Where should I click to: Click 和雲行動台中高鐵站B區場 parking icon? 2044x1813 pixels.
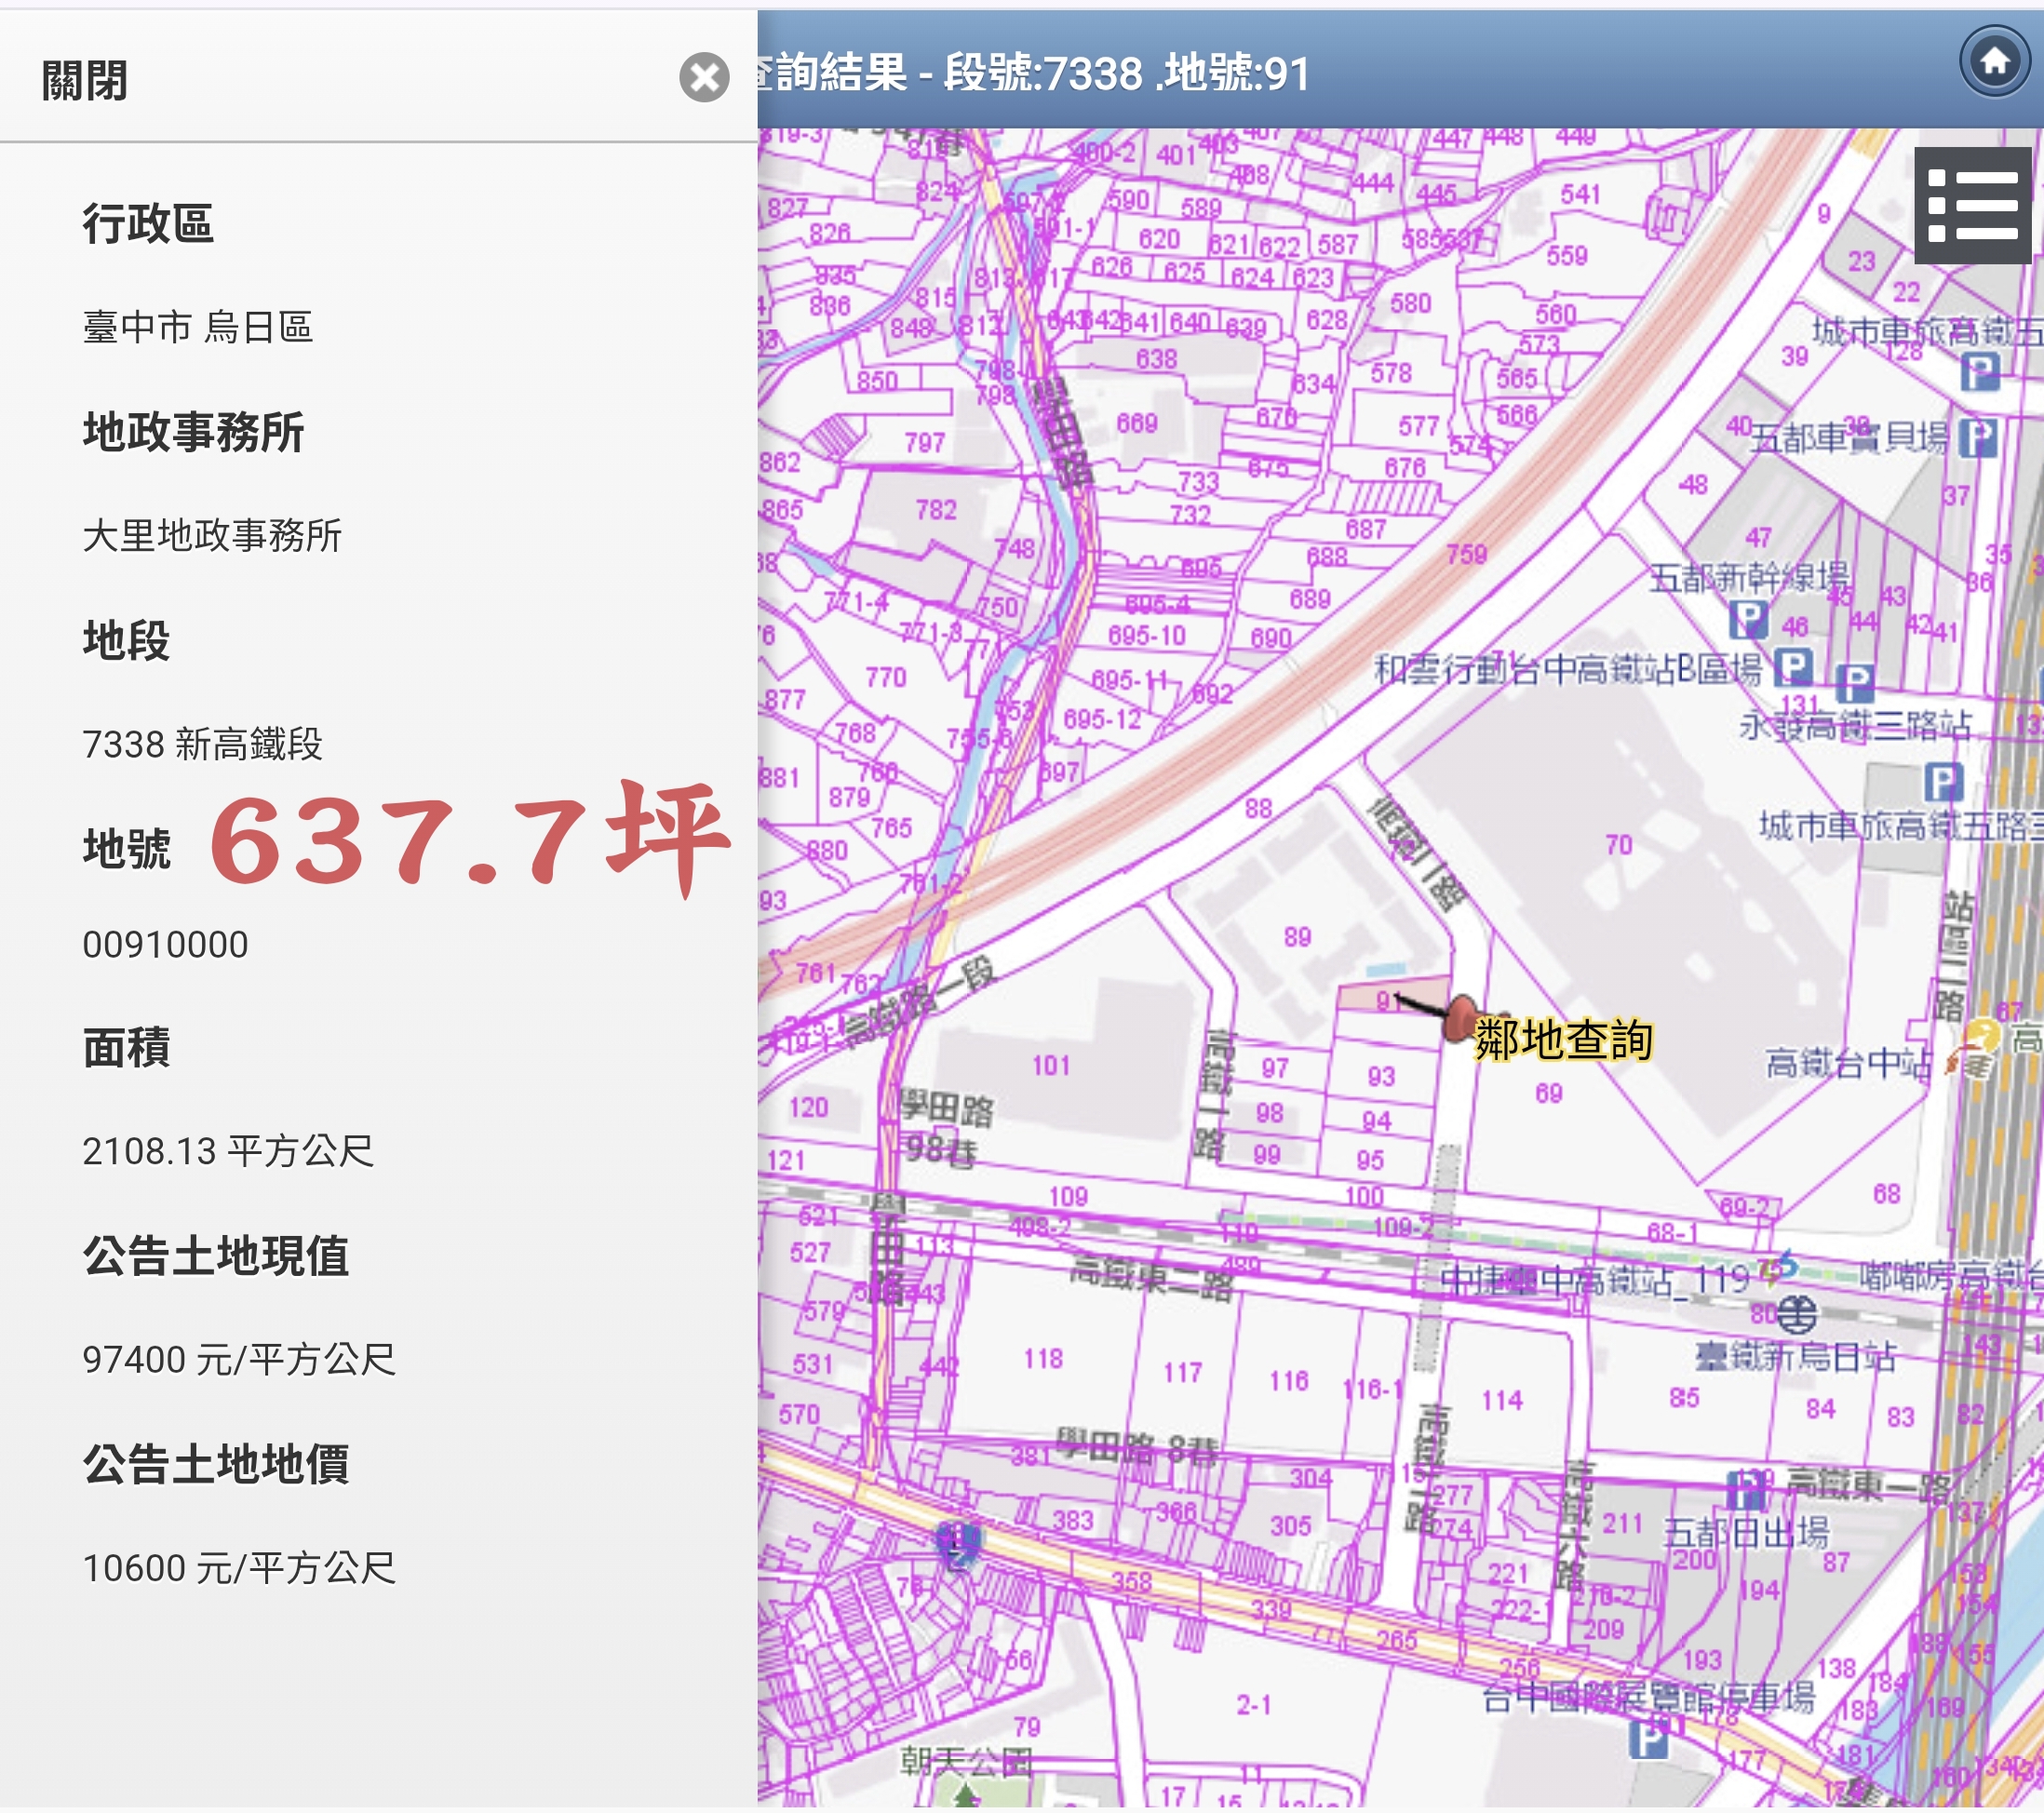(x=1792, y=666)
